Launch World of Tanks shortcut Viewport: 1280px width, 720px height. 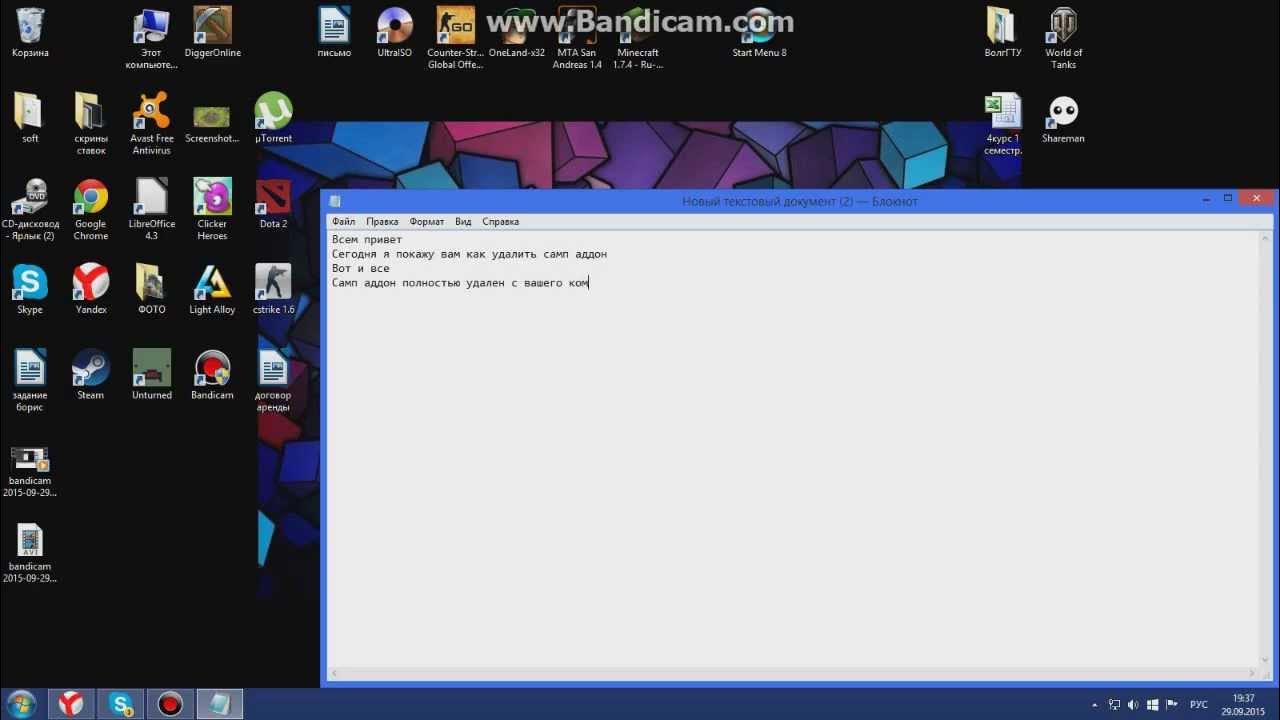tap(1063, 38)
